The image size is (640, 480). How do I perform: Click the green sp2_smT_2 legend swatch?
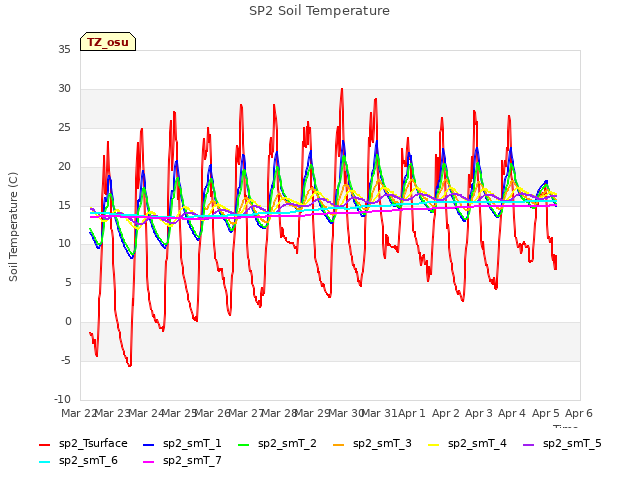pyautogui.click(x=244, y=444)
